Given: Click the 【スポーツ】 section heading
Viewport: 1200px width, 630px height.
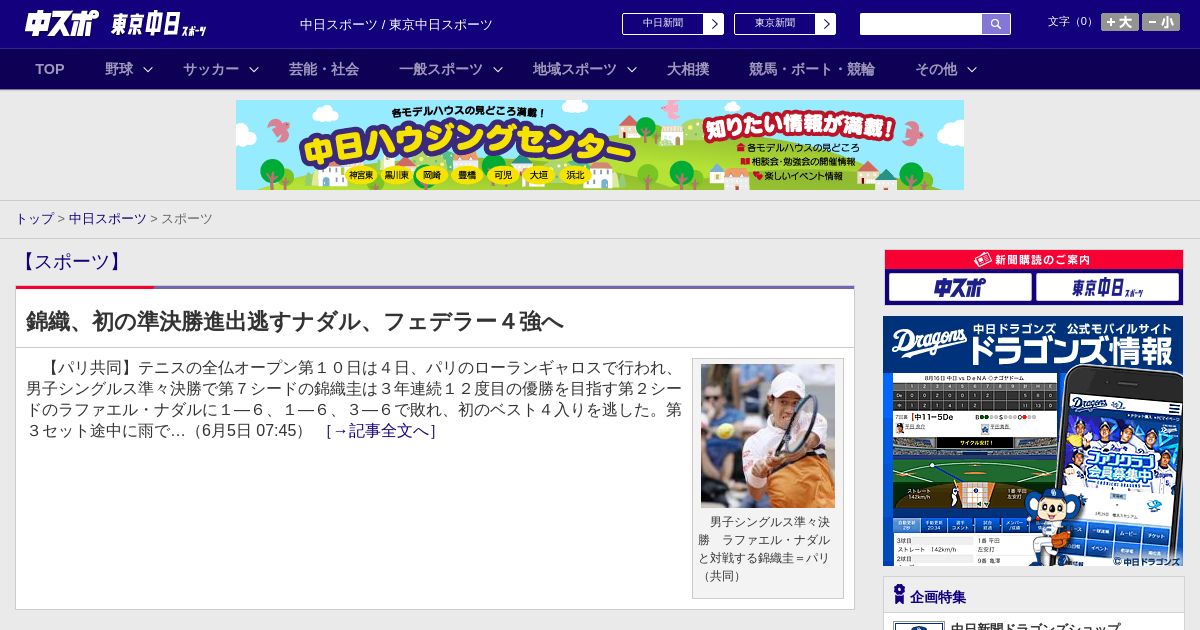Looking at the screenshot, I should point(72,262).
